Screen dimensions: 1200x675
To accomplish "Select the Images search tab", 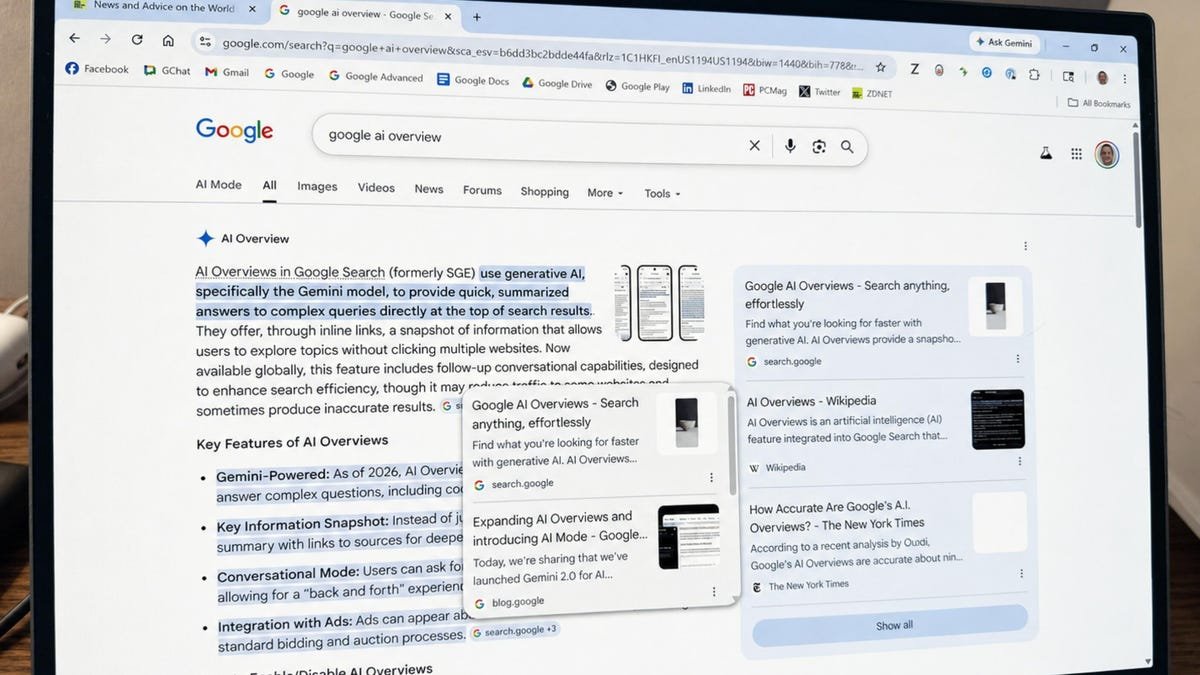I will (x=317, y=187).
